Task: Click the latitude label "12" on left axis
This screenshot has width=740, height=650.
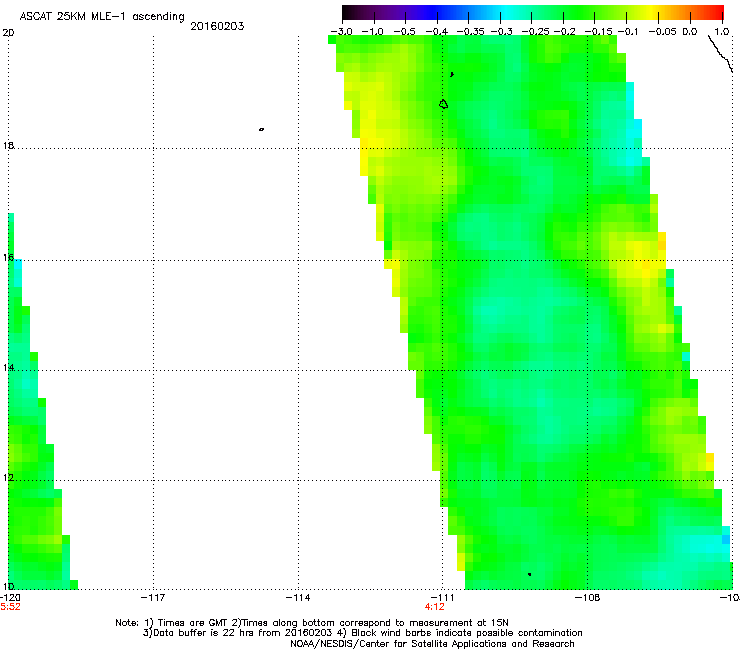Action: pyautogui.click(x=8, y=478)
